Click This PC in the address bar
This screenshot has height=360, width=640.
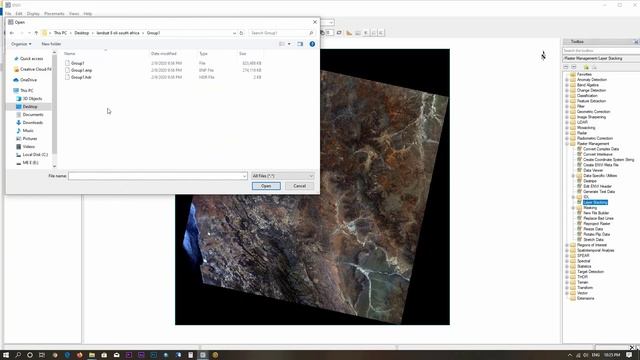pos(60,33)
